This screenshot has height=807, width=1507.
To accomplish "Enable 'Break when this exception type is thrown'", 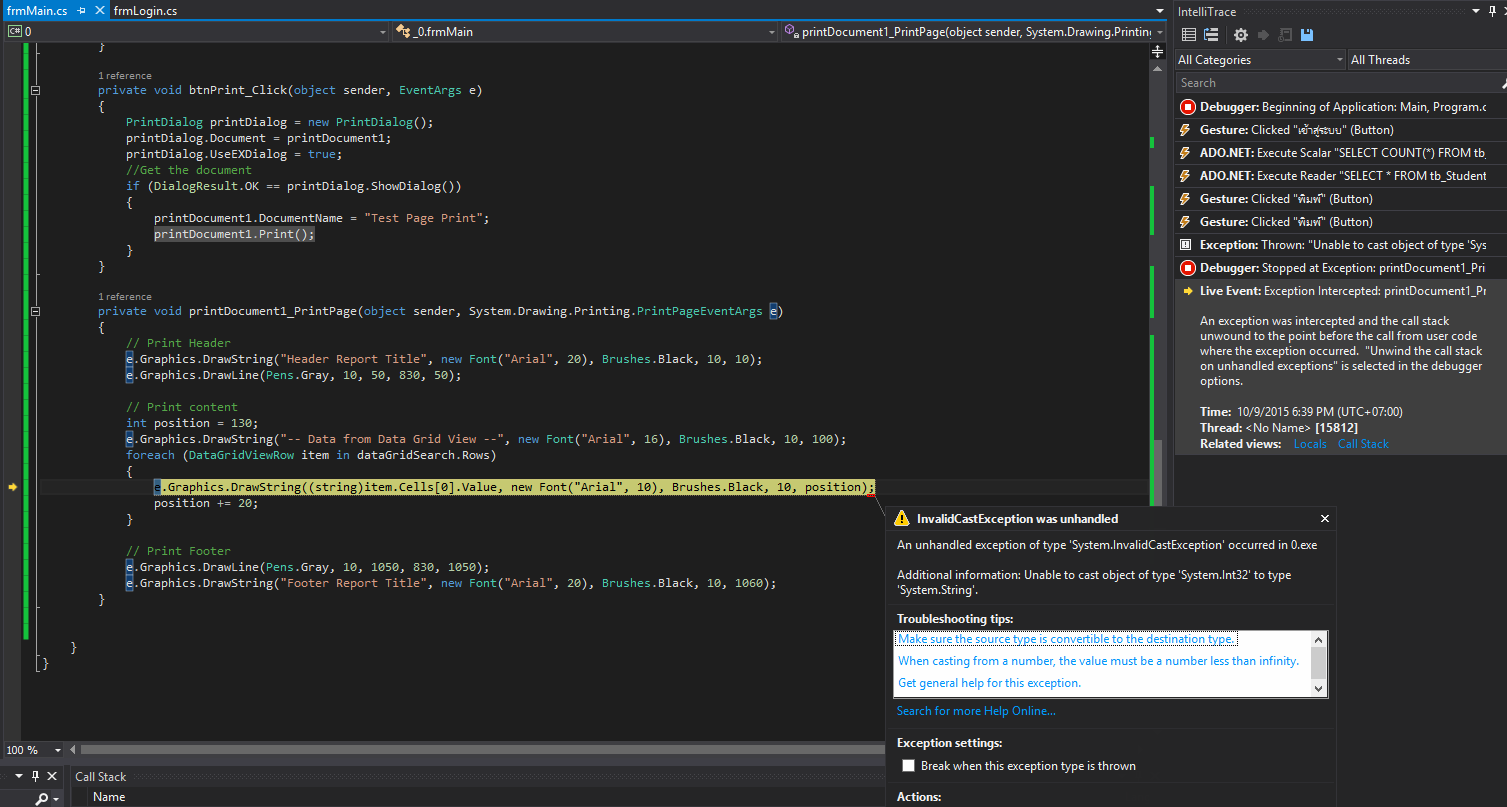I will tap(908, 766).
